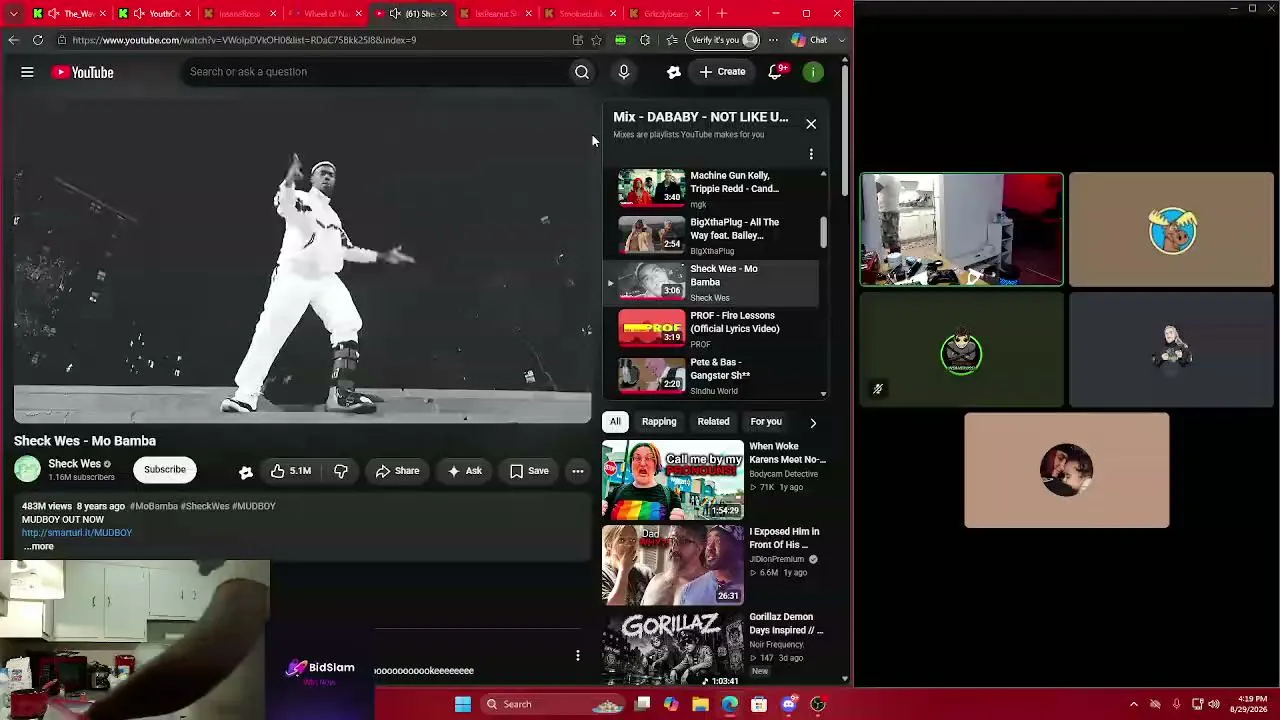This screenshot has height=720, width=1280.
Task: Open the I Exposed Him video thumbnail
Action: (673, 566)
